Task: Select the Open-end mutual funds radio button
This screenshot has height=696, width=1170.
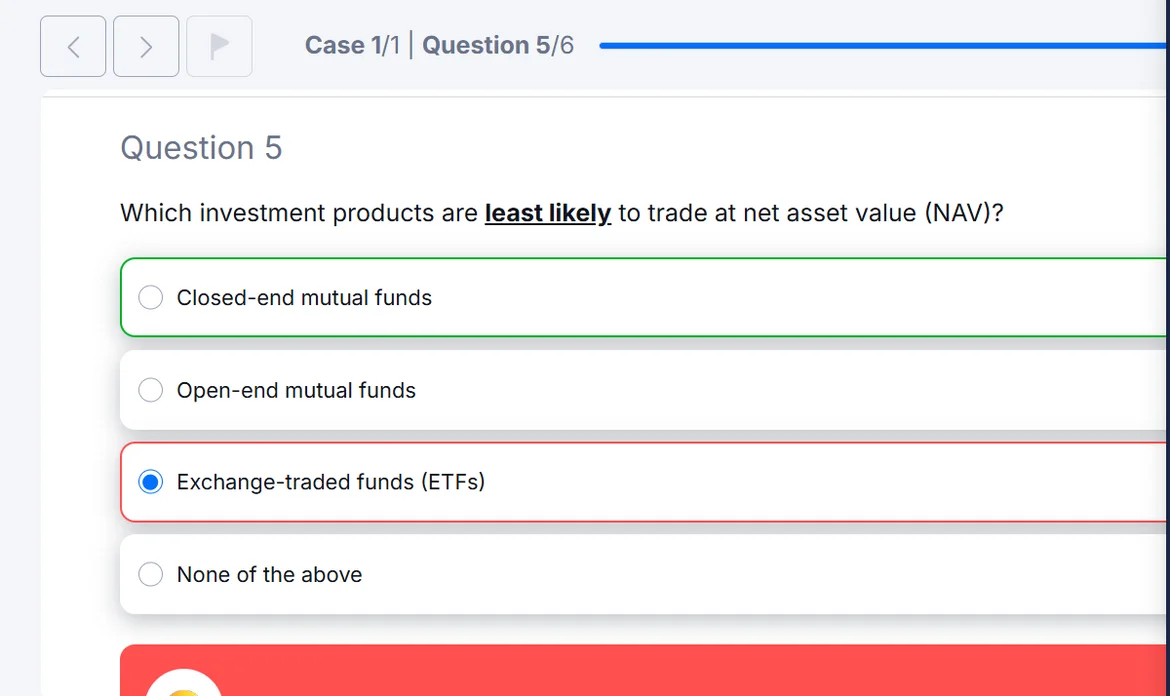Action: [x=150, y=390]
